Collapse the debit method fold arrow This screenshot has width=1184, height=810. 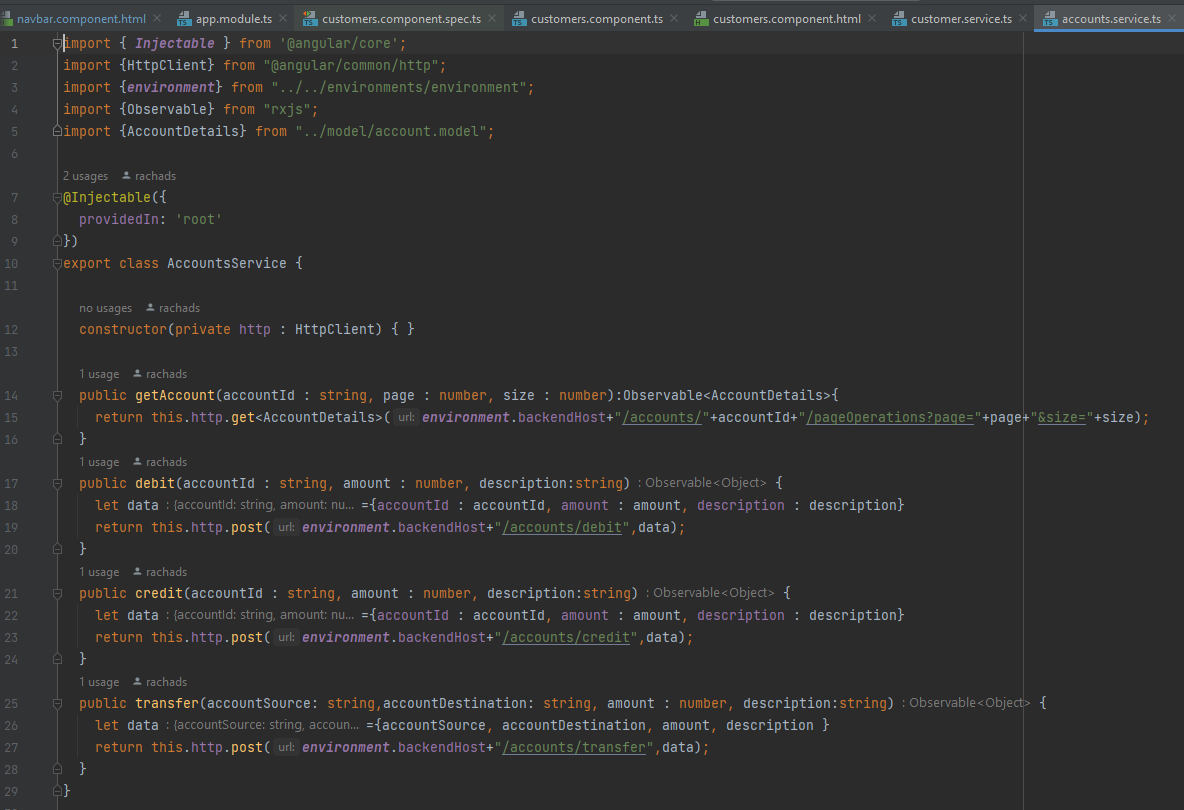click(55, 482)
